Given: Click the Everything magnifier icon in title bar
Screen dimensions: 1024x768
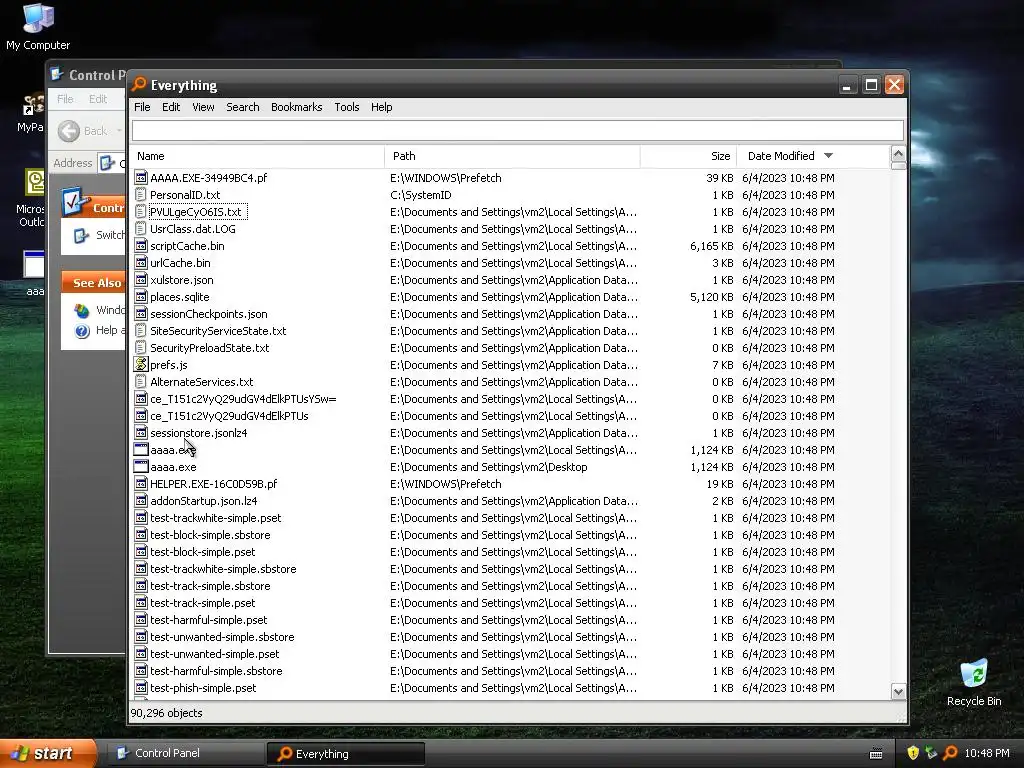Looking at the screenshot, I should (x=138, y=84).
